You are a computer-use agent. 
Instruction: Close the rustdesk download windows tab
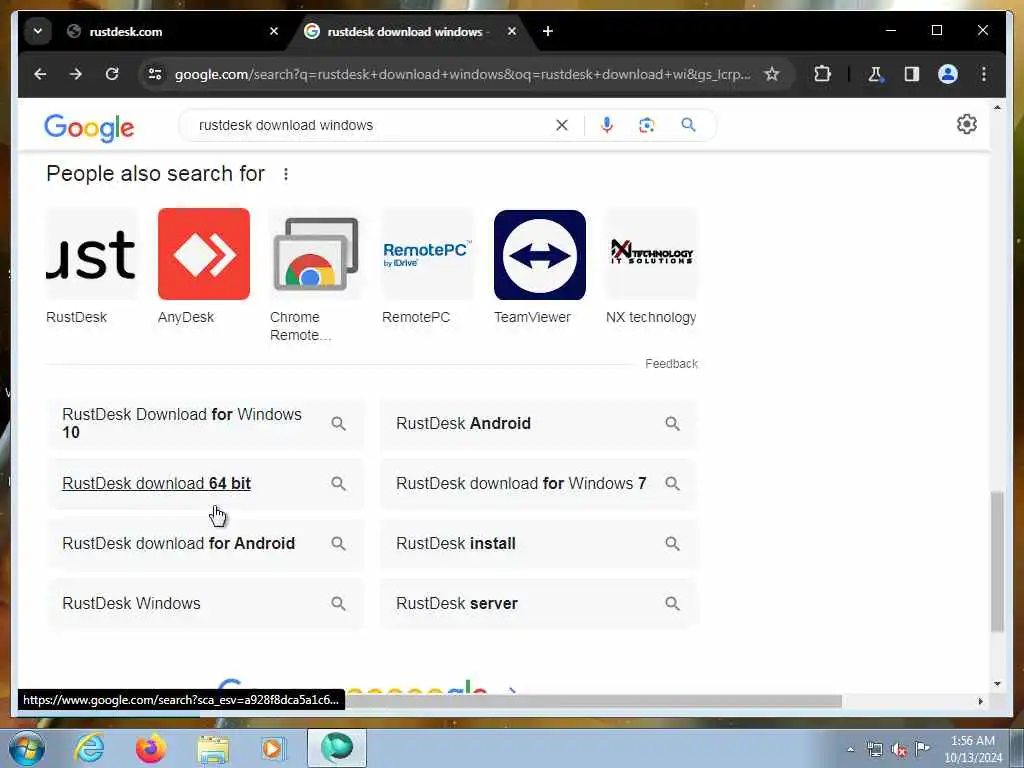(x=512, y=31)
